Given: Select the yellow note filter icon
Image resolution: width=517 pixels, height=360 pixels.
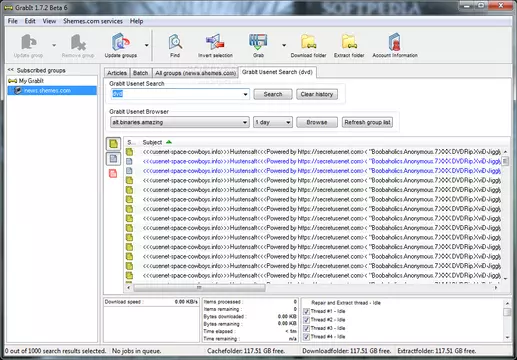Looking at the screenshot, I should click(113, 144).
